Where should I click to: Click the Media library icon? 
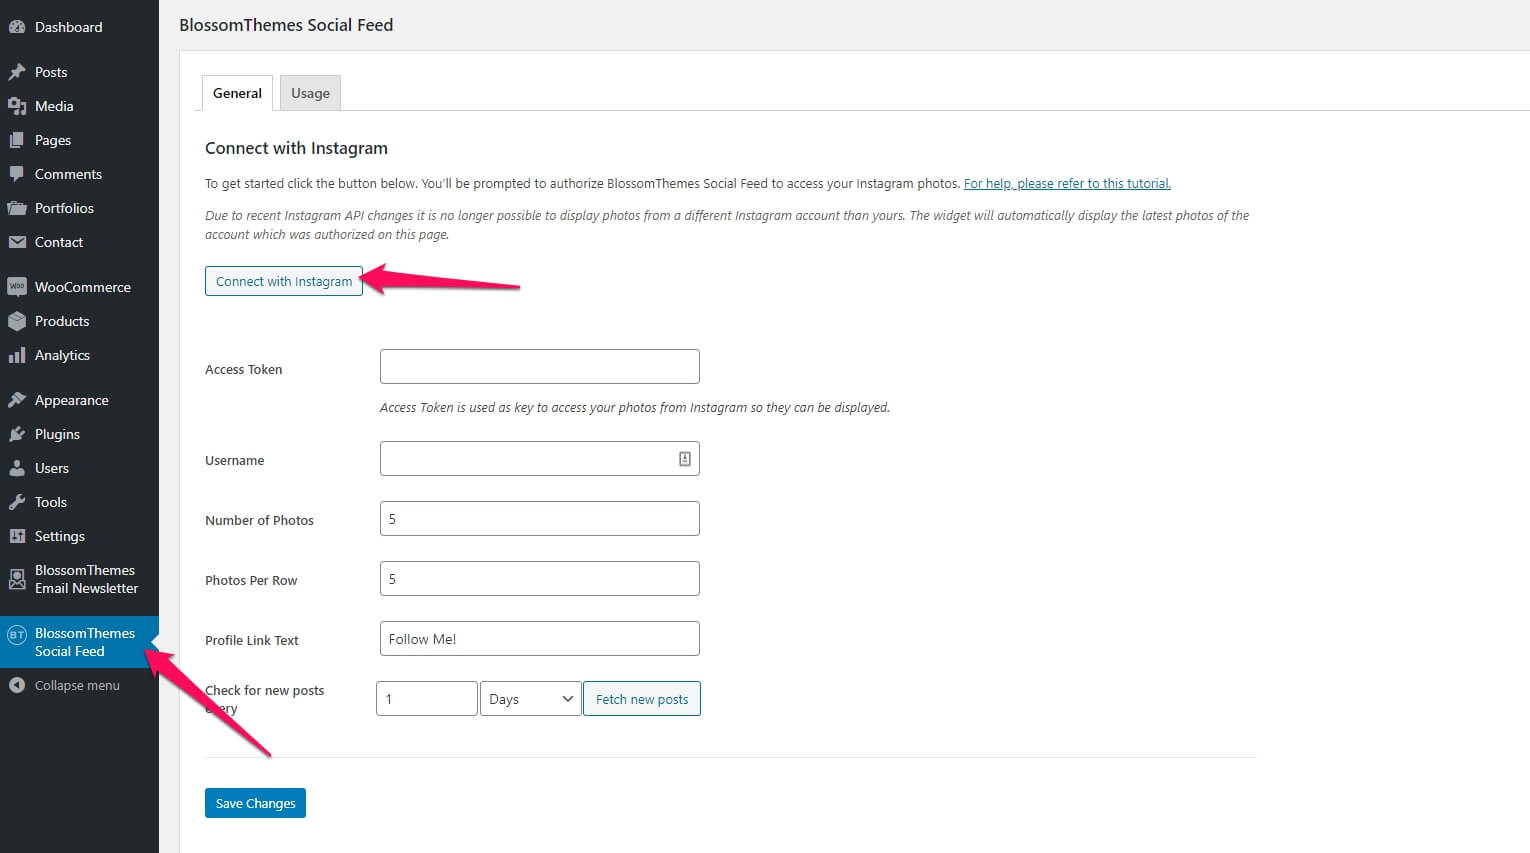17,106
